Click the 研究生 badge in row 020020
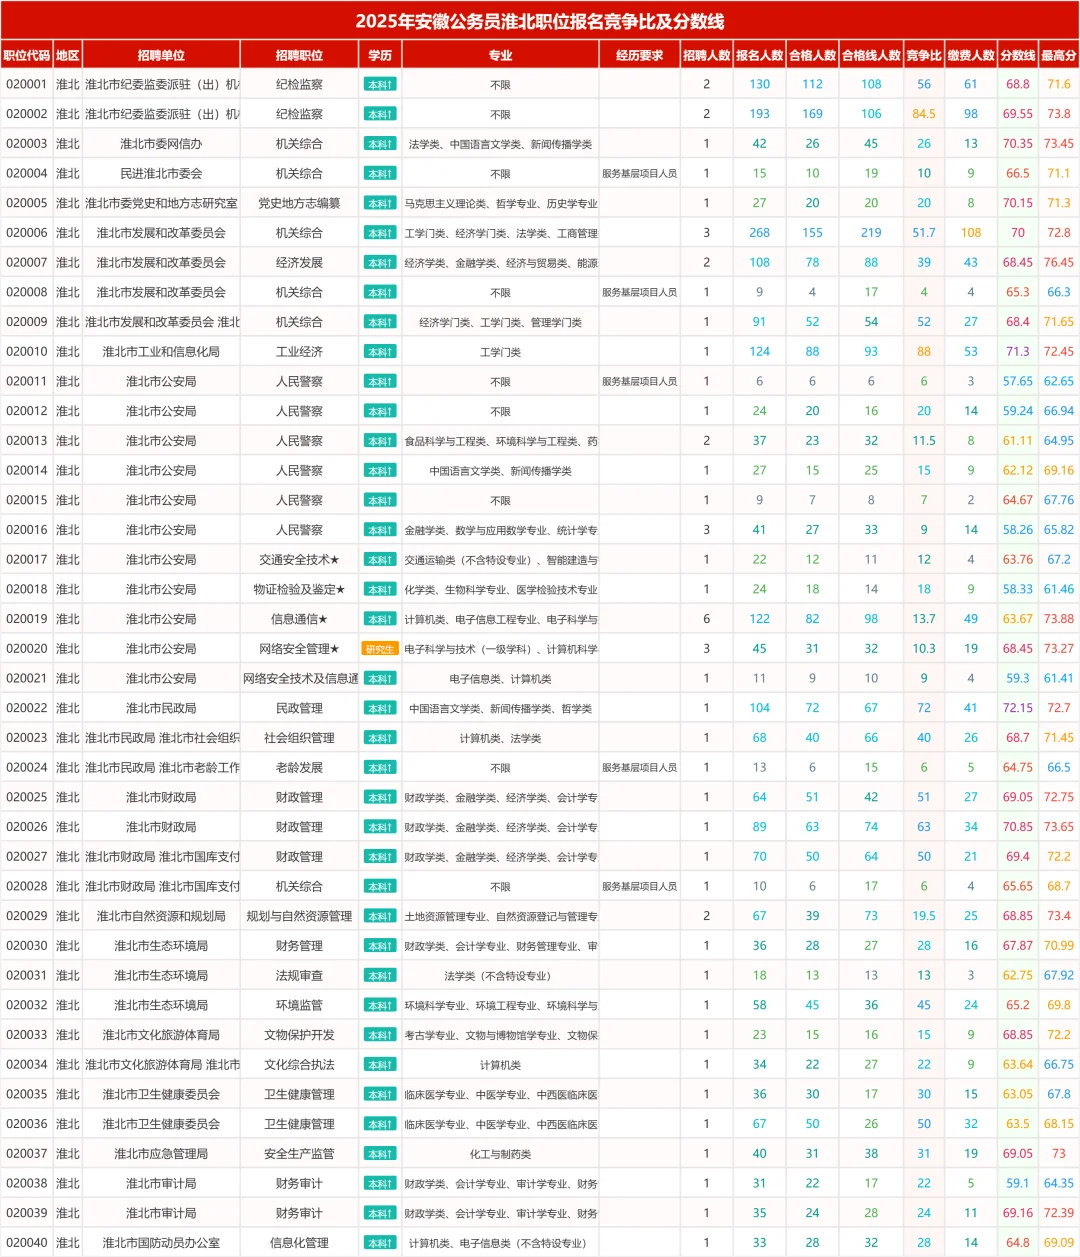 click(380, 649)
